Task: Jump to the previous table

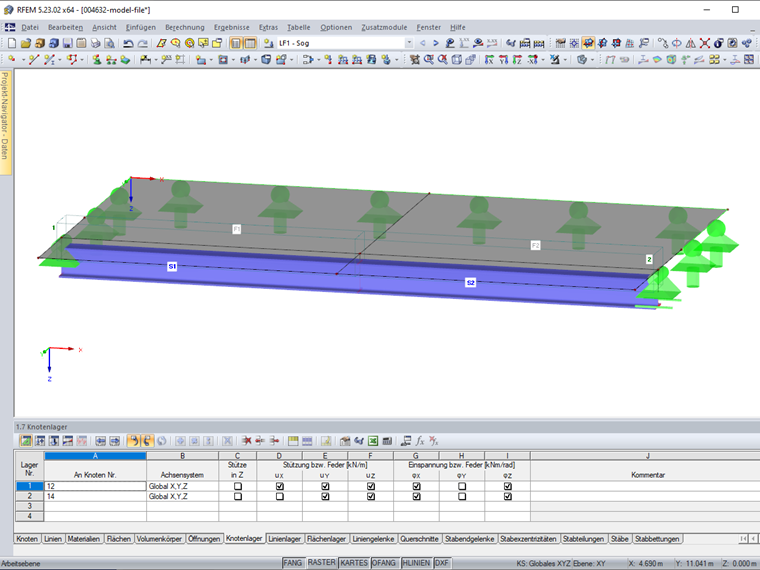Action: (x=100, y=441)
